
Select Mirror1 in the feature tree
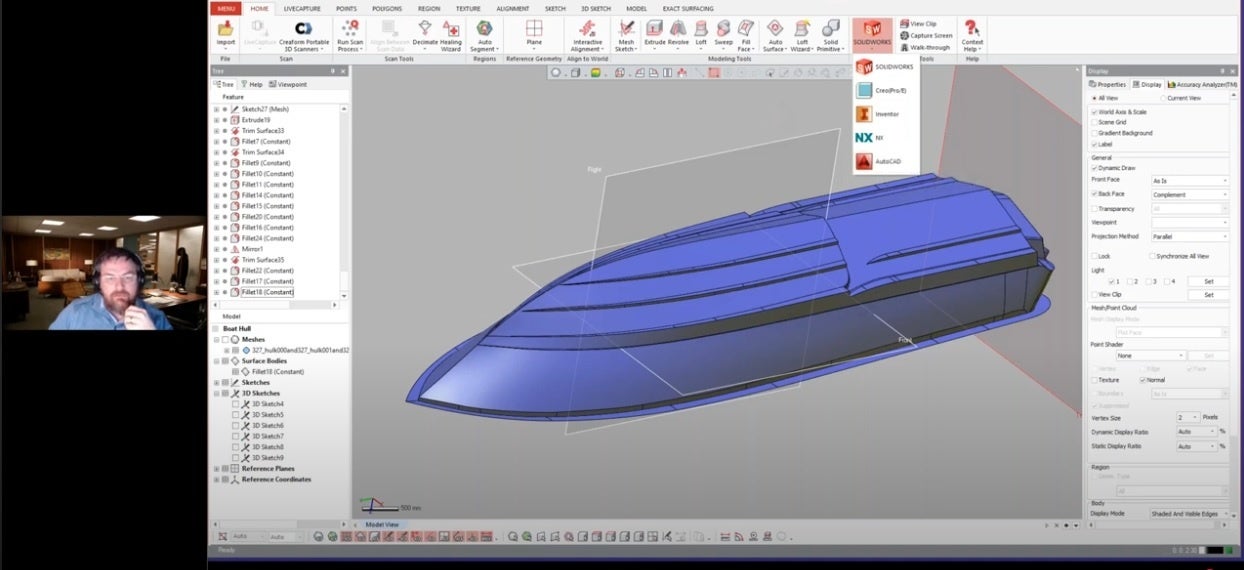click(x=252, y=249)
